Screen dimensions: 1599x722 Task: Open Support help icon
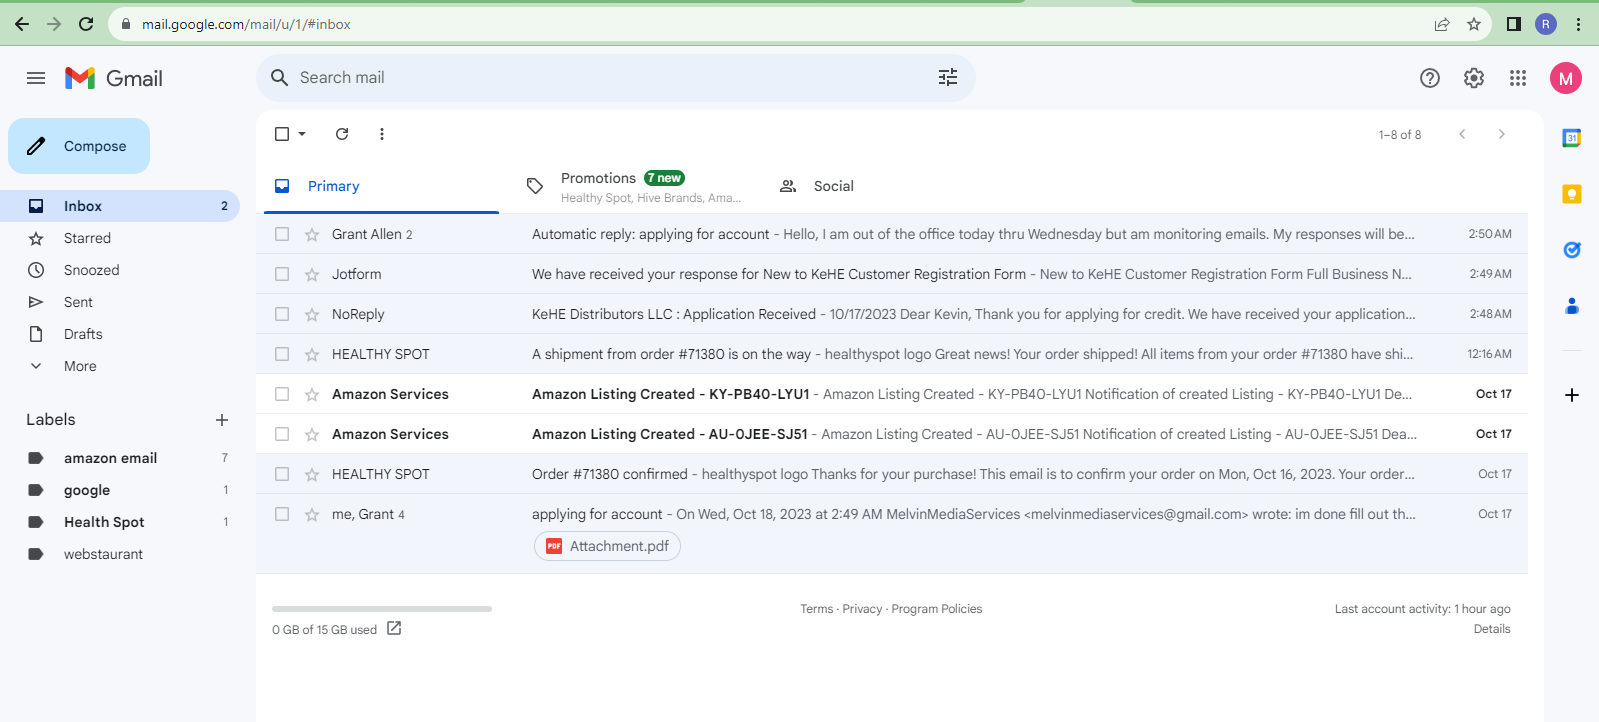pos(1430,78)
